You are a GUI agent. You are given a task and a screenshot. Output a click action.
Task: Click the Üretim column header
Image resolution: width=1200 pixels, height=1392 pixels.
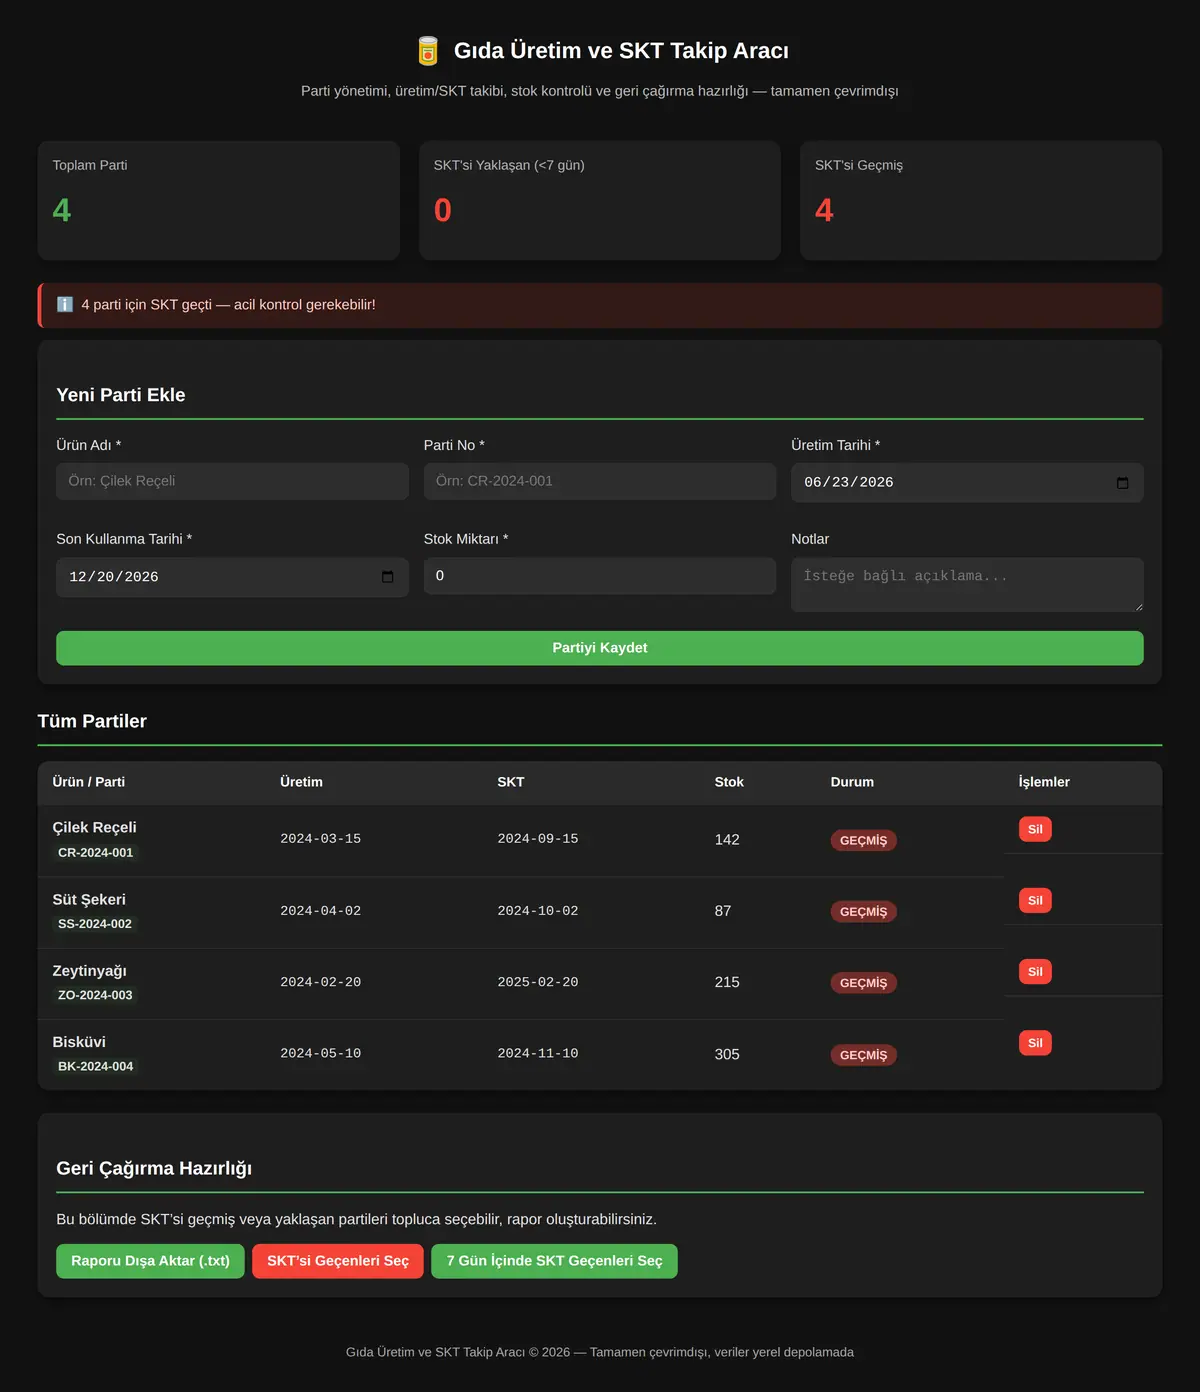click(x=301, y=782)
